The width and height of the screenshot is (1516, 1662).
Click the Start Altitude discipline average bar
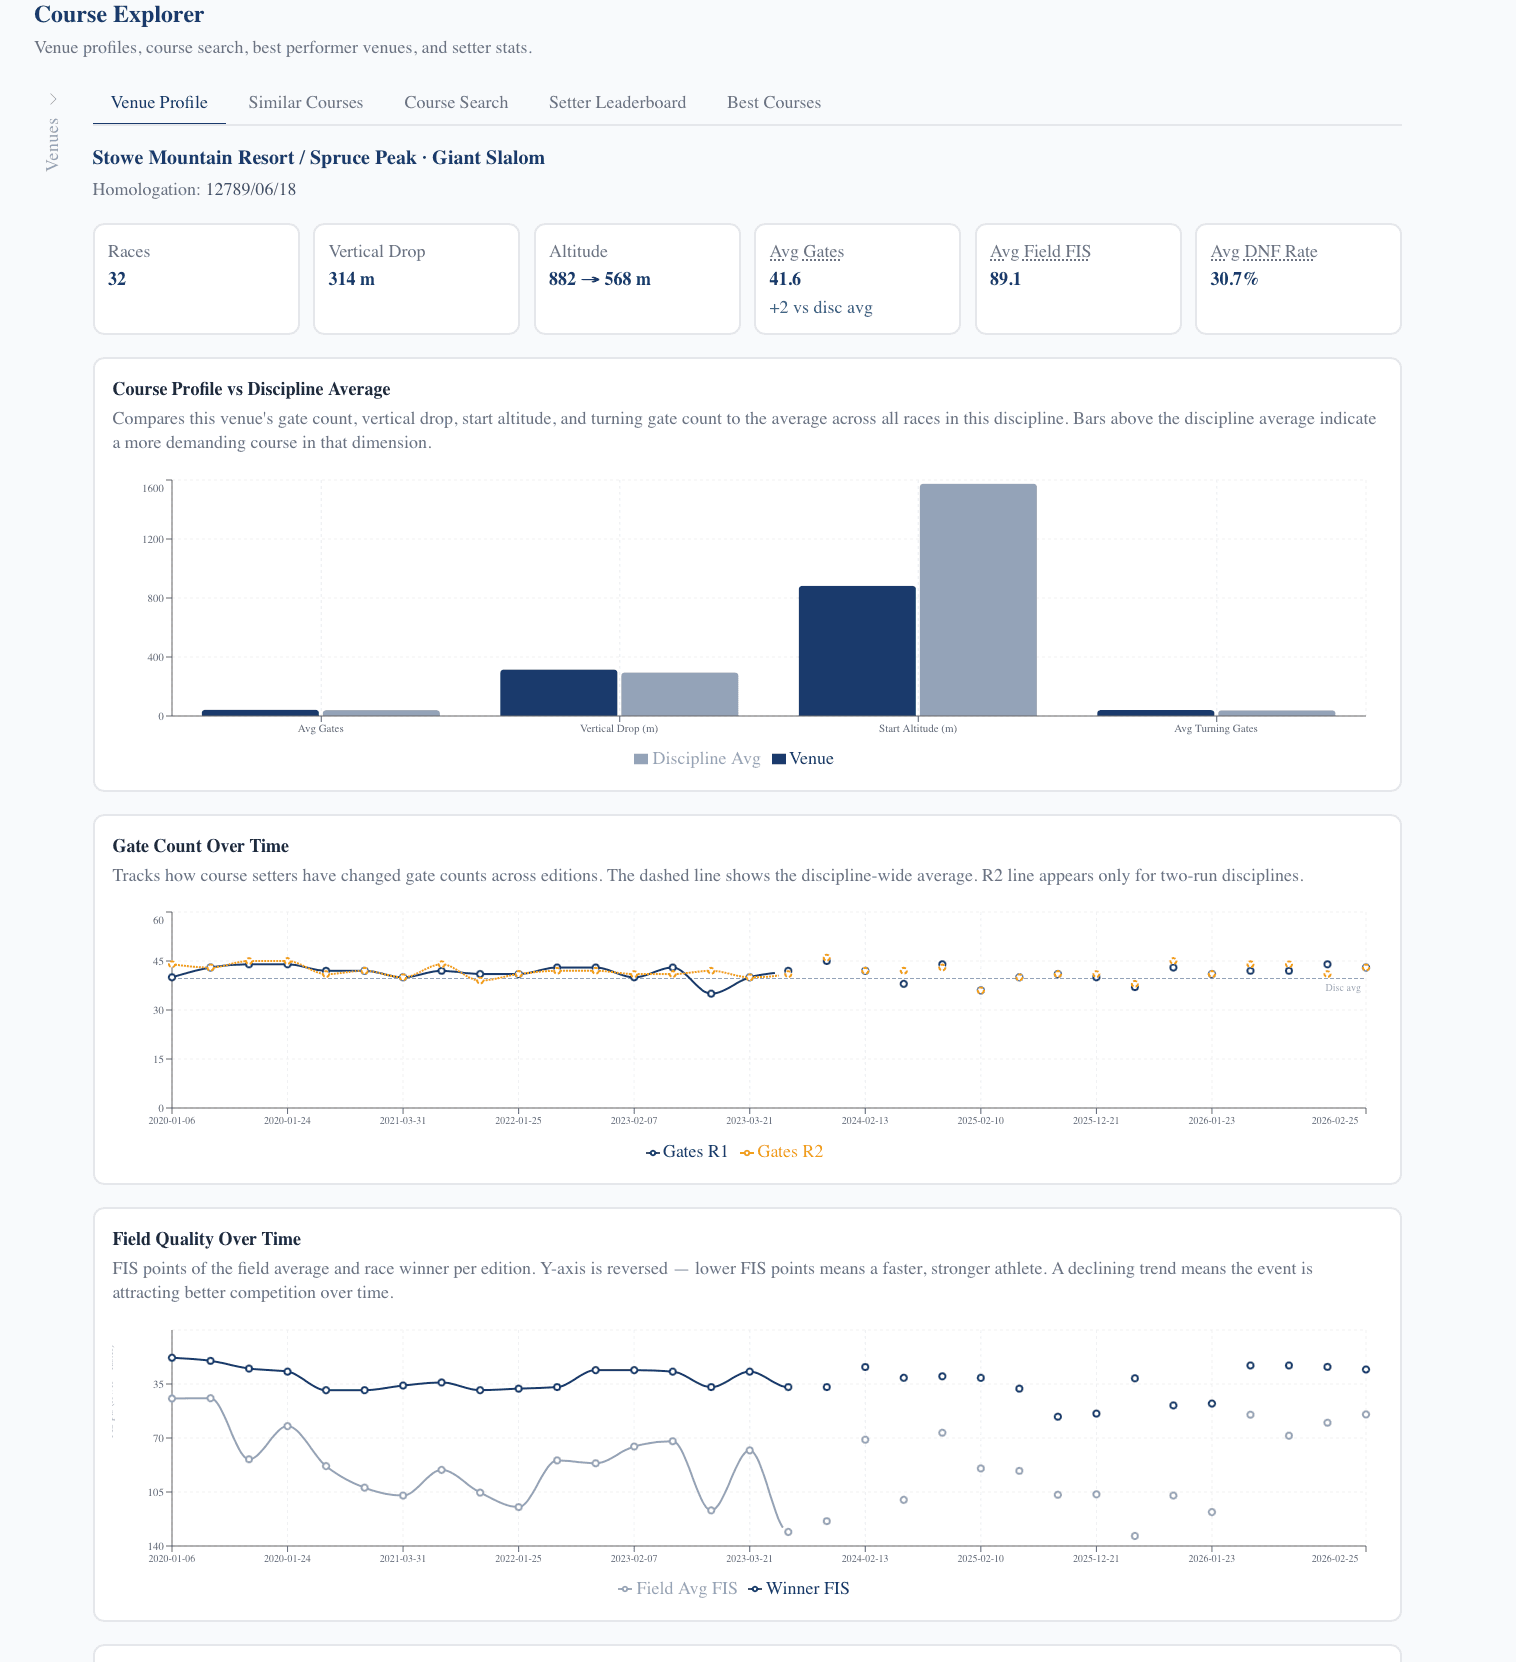click(977, 600)
